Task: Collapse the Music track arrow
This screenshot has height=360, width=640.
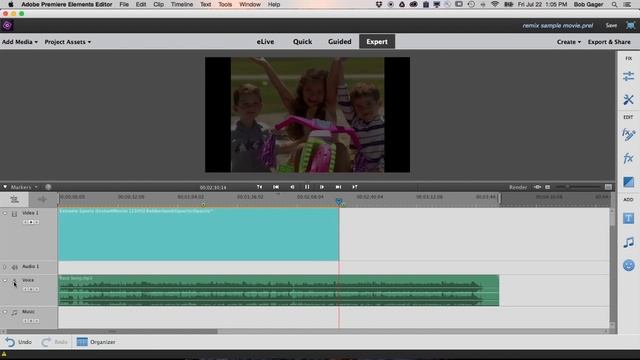Action: (5, 312)
